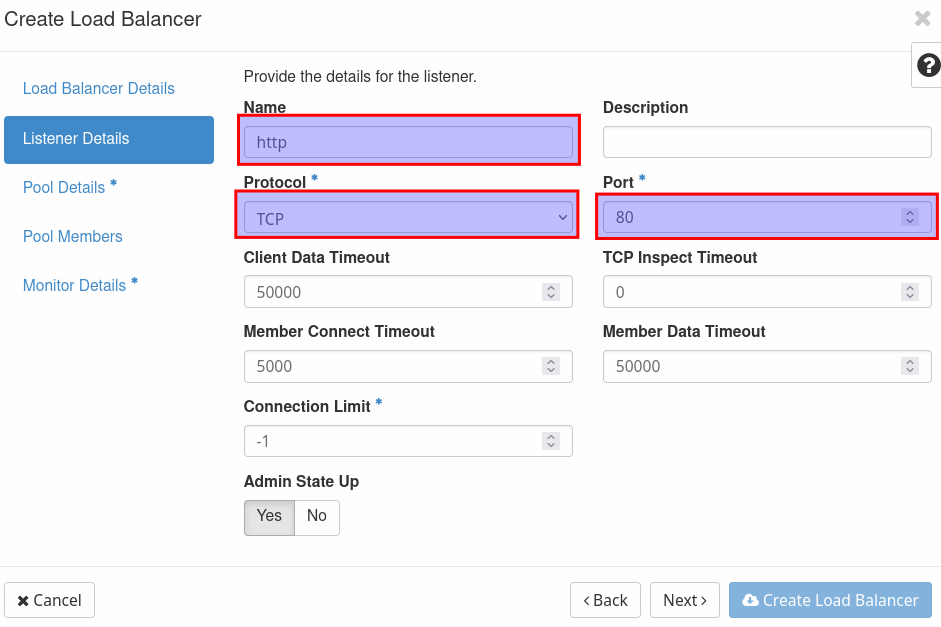Click the Port field spinner arrows
Viewport: 941px width, 627px height.
coord(909,217)
